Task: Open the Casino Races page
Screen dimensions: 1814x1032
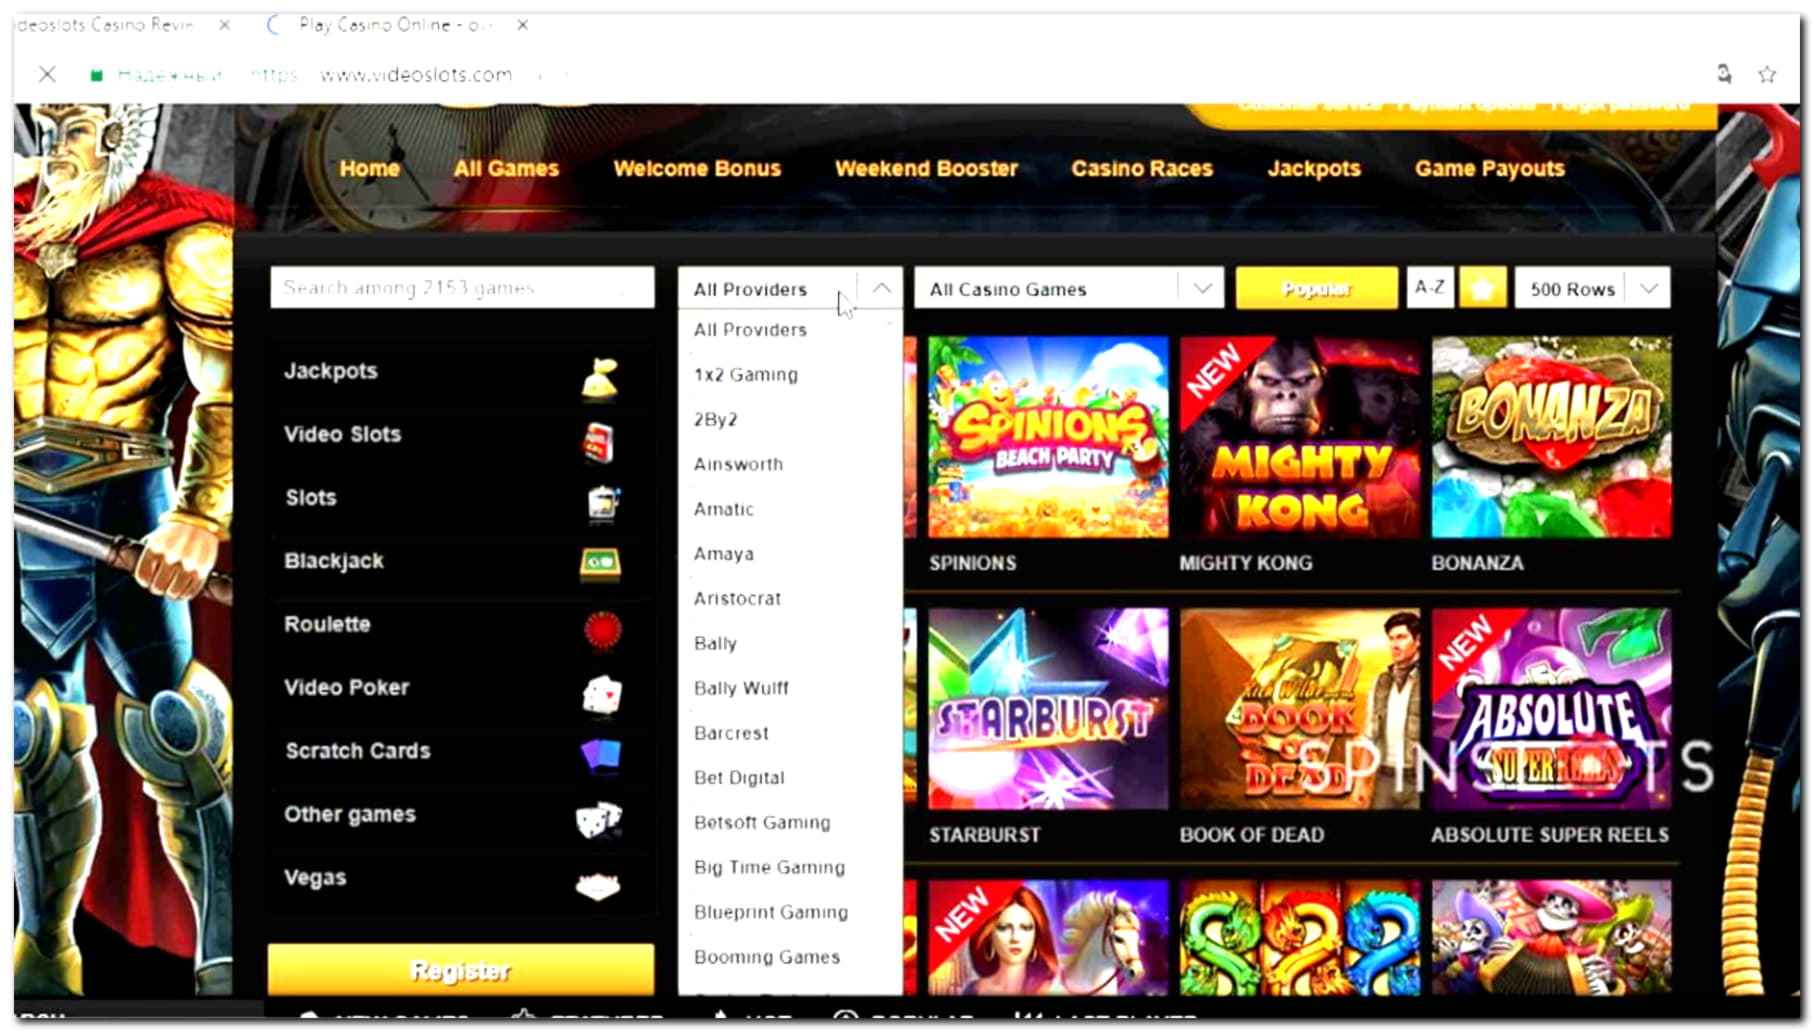Action: pyautogui.click(x=1142, y=169)
